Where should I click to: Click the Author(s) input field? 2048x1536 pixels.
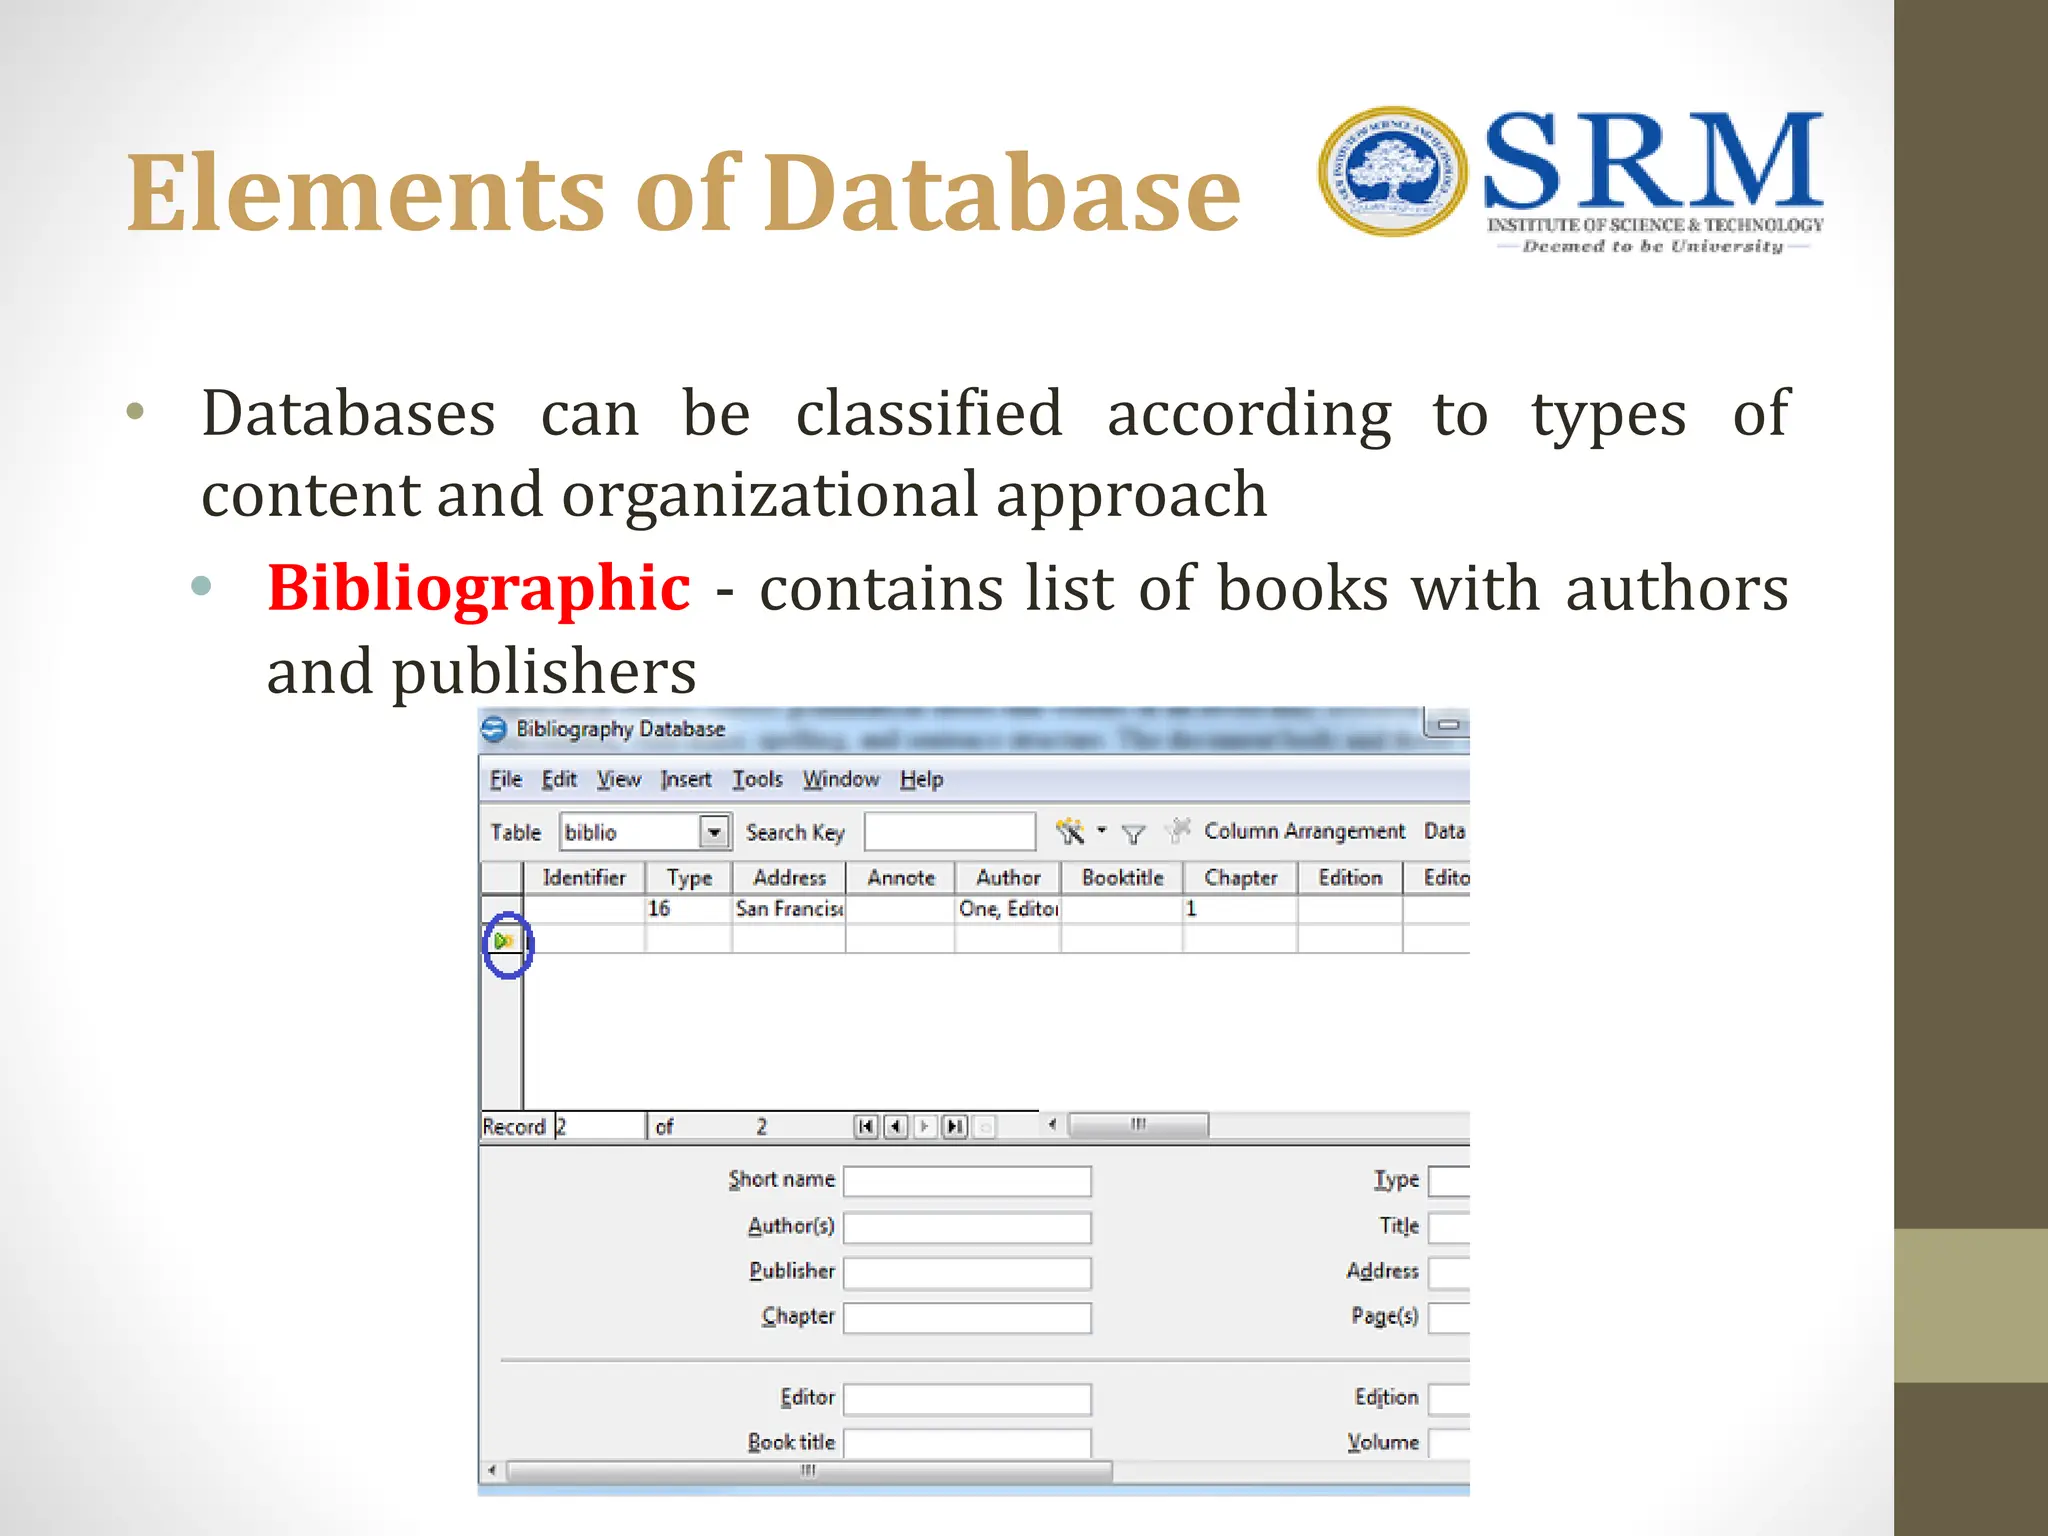[967, 1227]
